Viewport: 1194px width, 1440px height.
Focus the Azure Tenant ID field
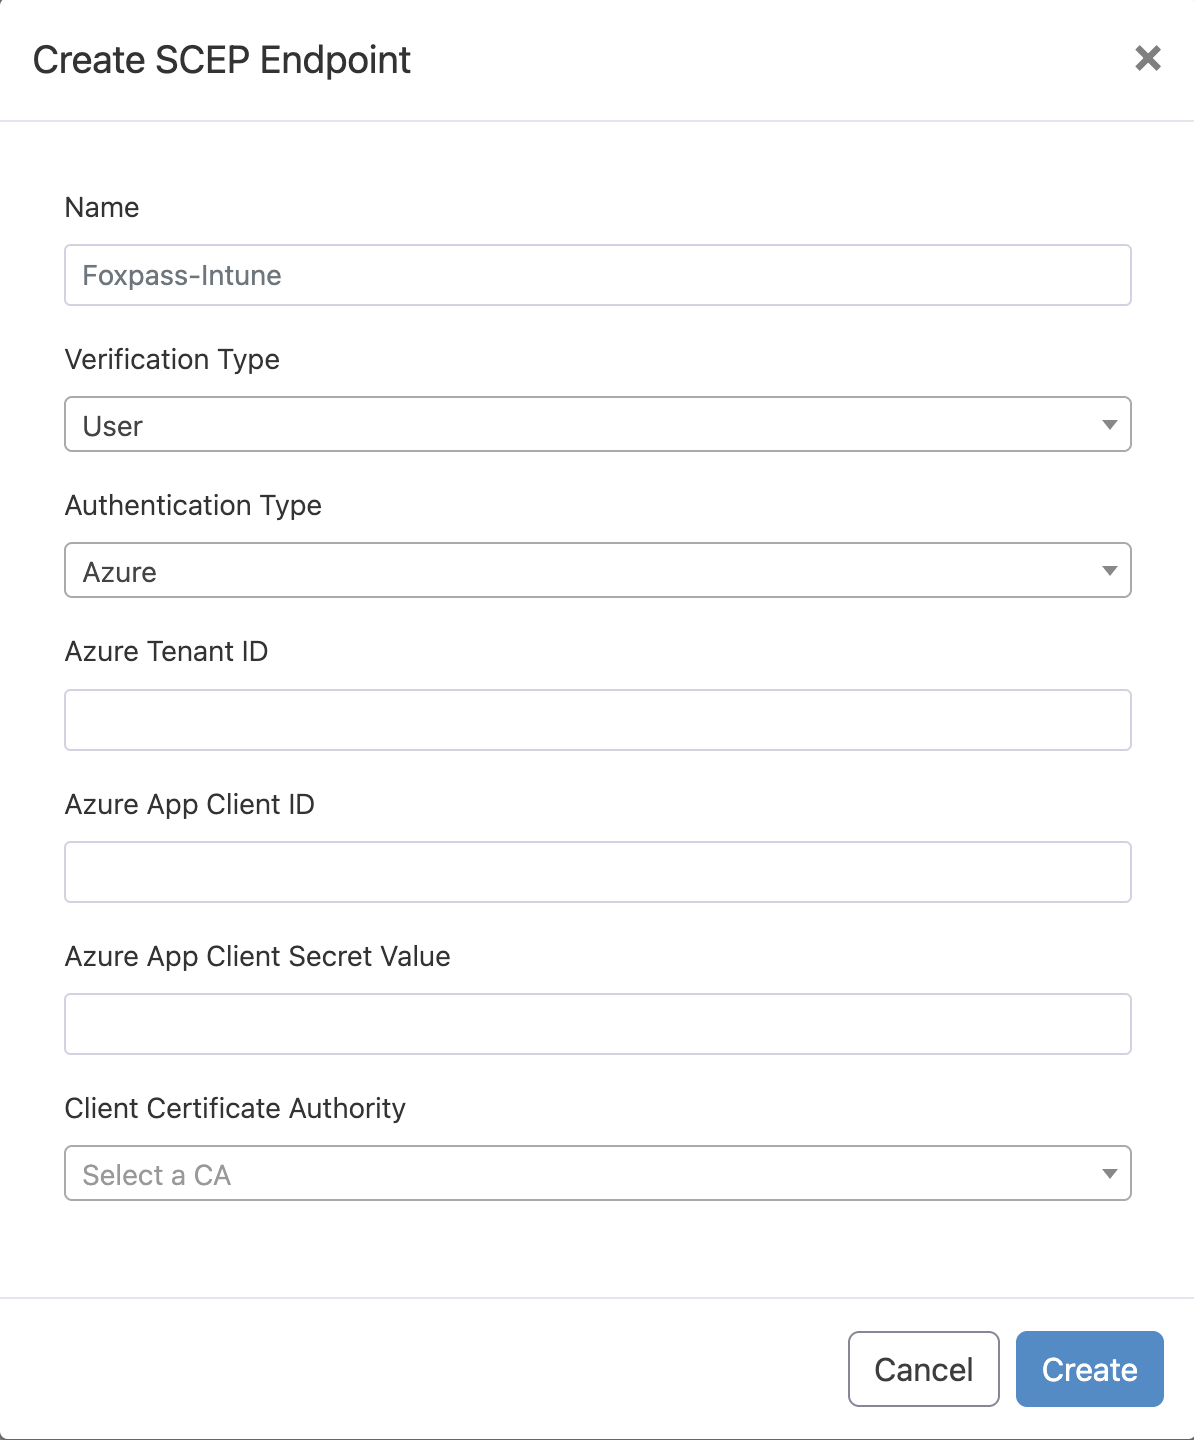click(598, 720)
